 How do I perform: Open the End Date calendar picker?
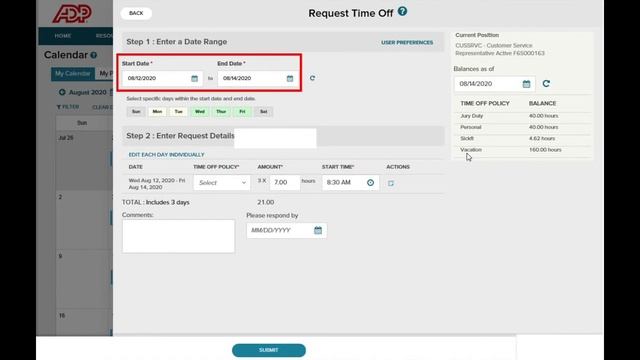[290, 78]
